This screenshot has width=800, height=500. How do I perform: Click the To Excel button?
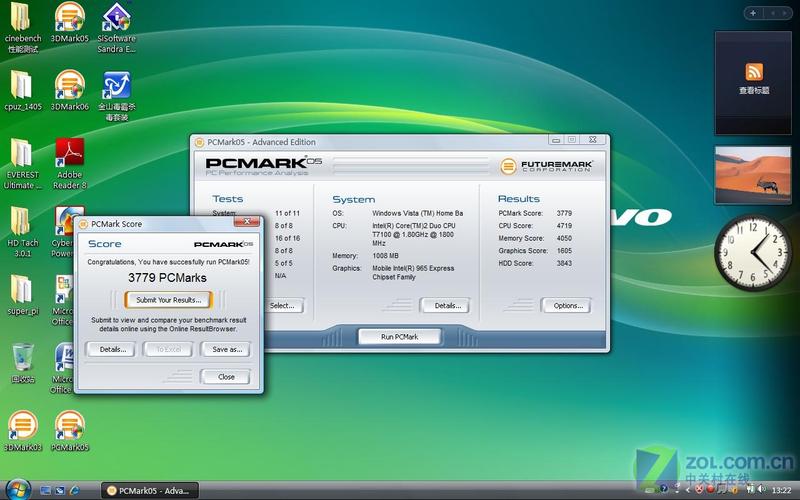tap(168, 349)
